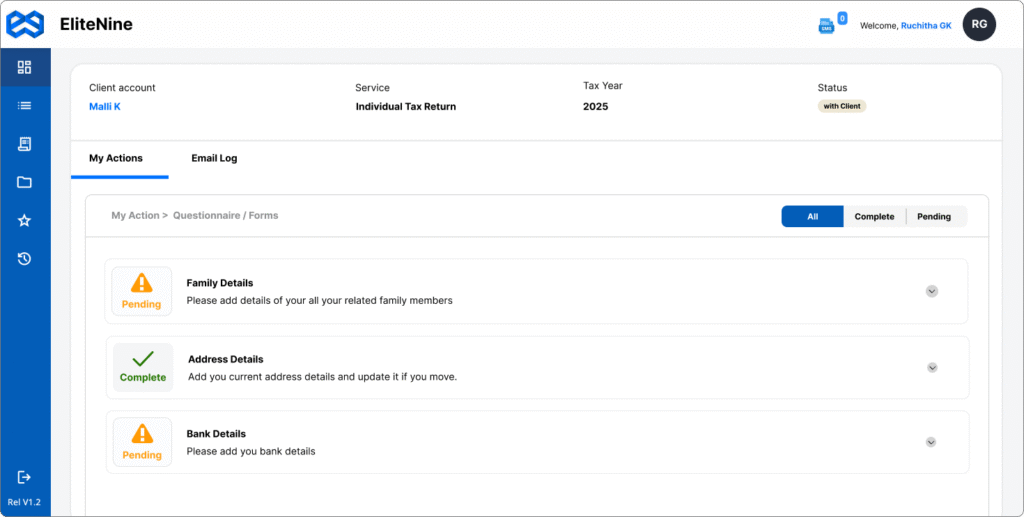Switch to the Email Log tab
The height and width of the screenshot is (517, 1024).
tap(214, 158)
